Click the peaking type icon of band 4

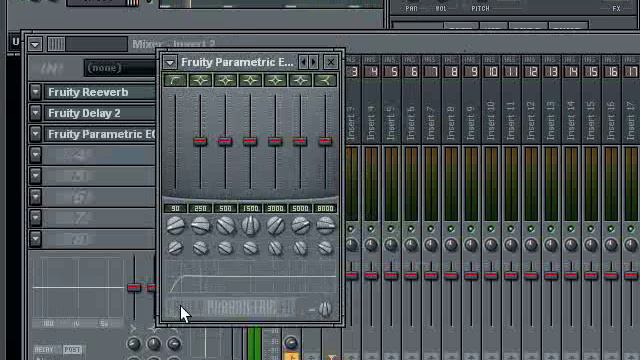point(250,80)
